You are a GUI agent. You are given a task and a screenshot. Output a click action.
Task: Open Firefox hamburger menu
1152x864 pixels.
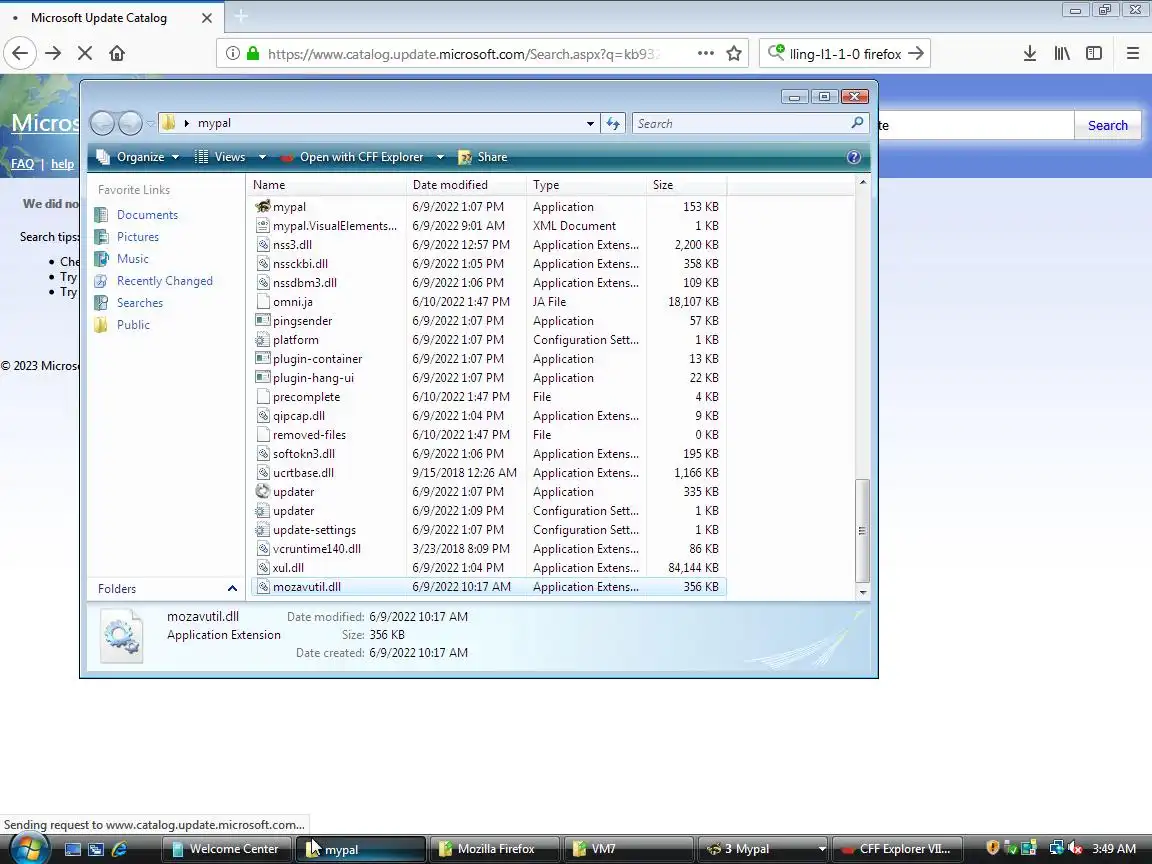pos(1132,53)
